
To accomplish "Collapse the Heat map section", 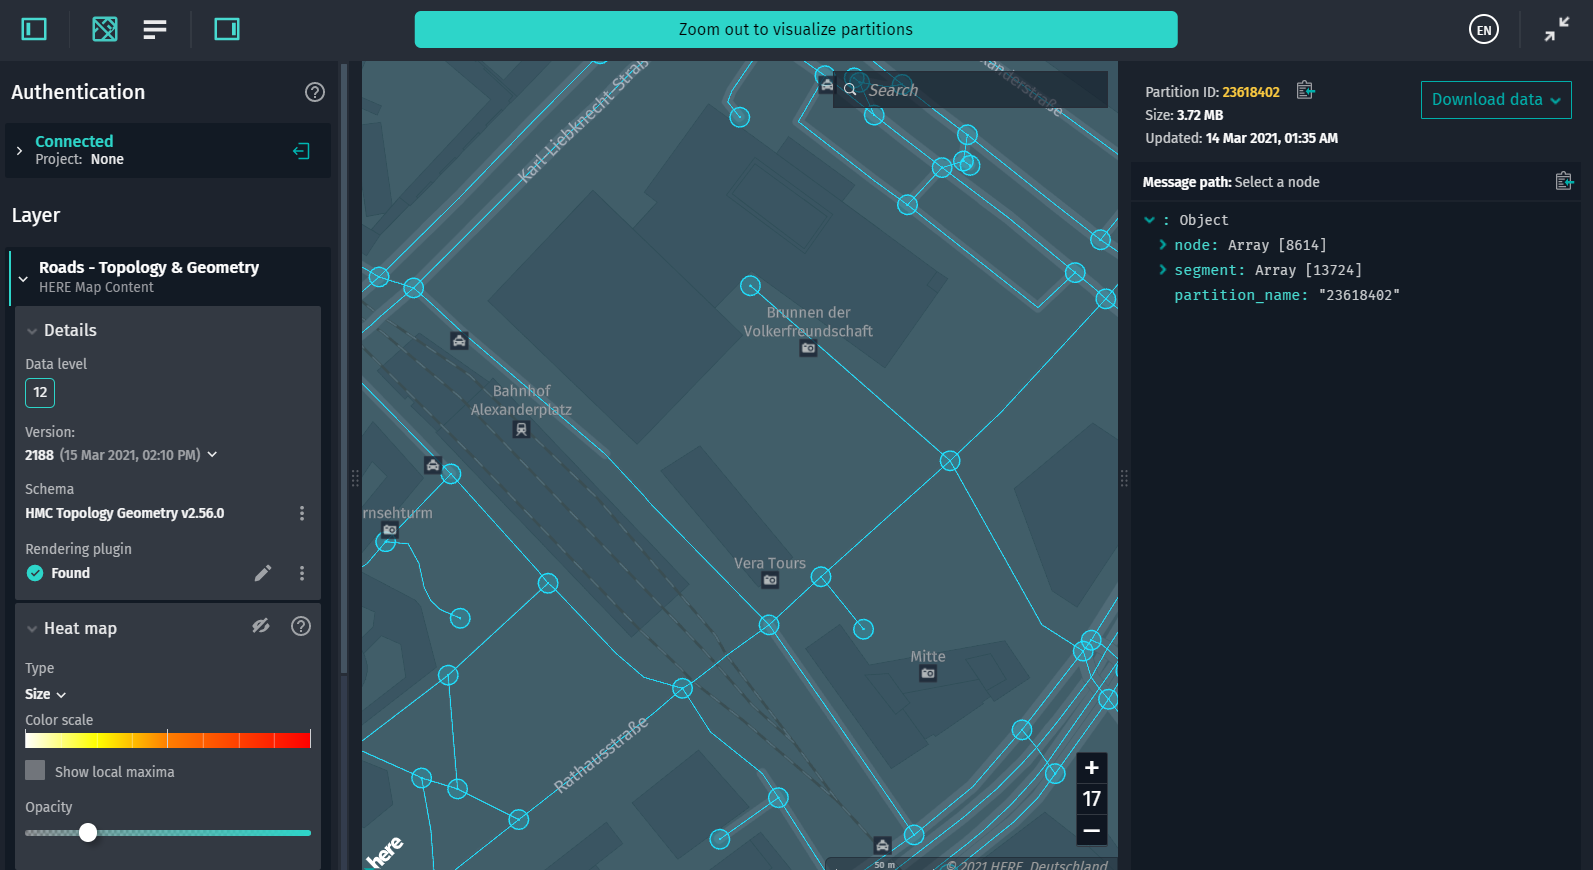I will [32, 629].
